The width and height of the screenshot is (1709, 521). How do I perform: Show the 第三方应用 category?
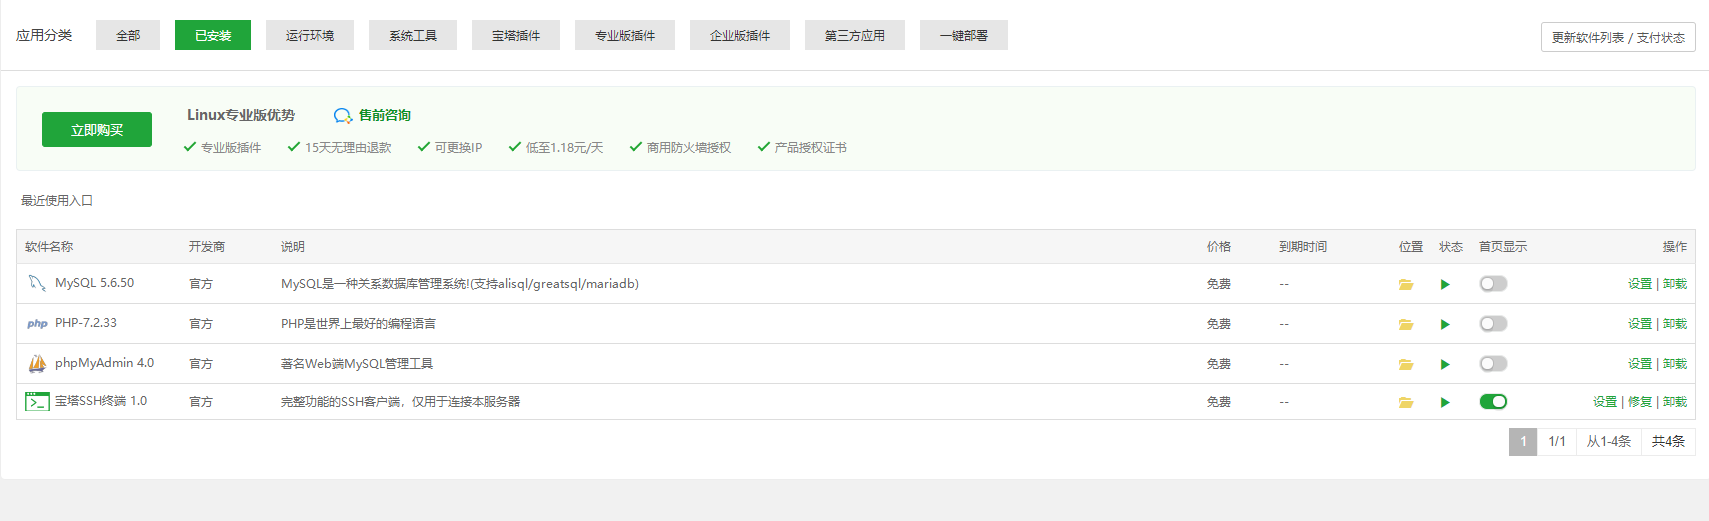point(855,35)
